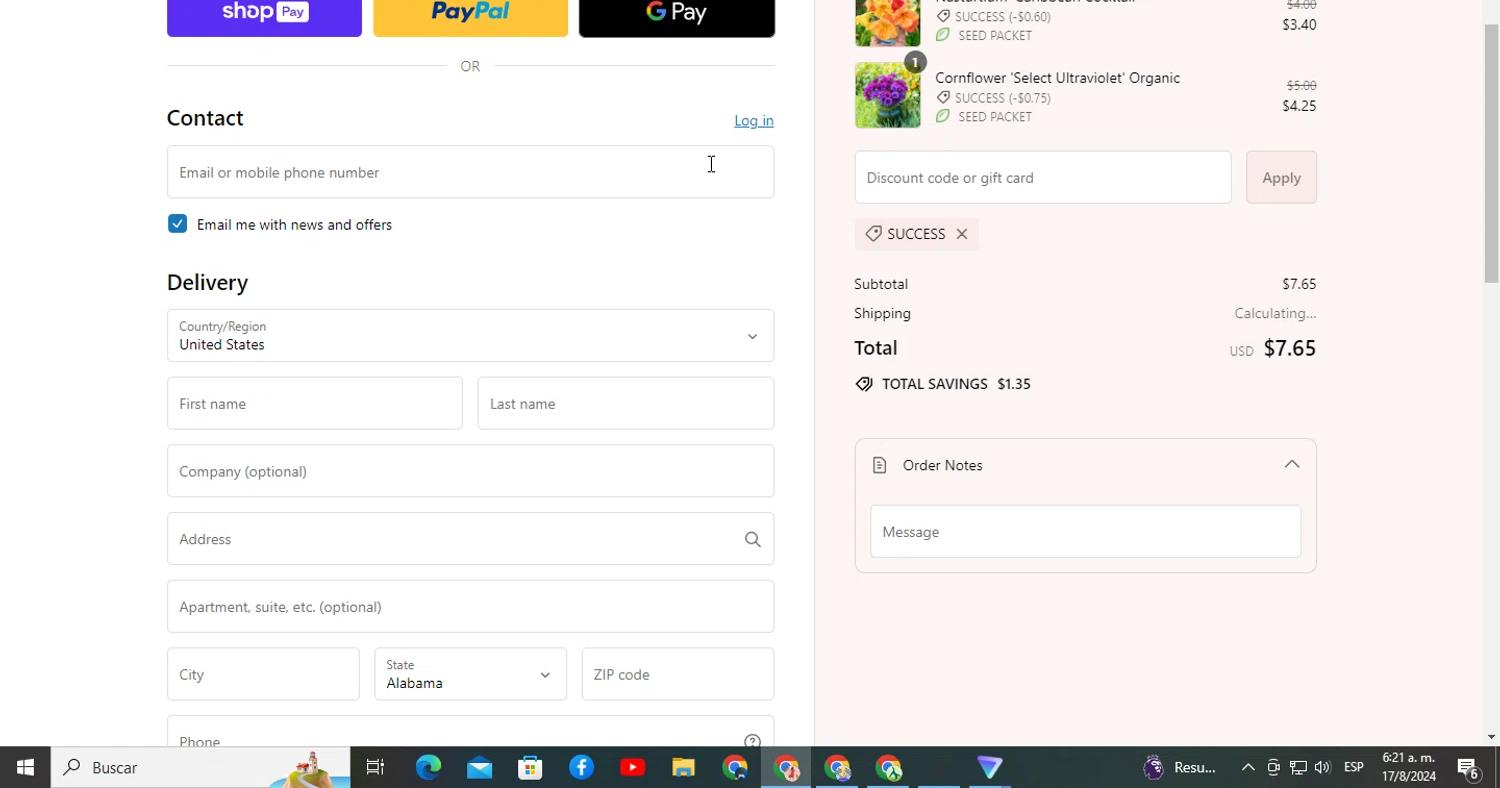Screen dimensions: 1500x788
Task: Click the volume speaker tray icon
Action: (x=1322, y=767)
